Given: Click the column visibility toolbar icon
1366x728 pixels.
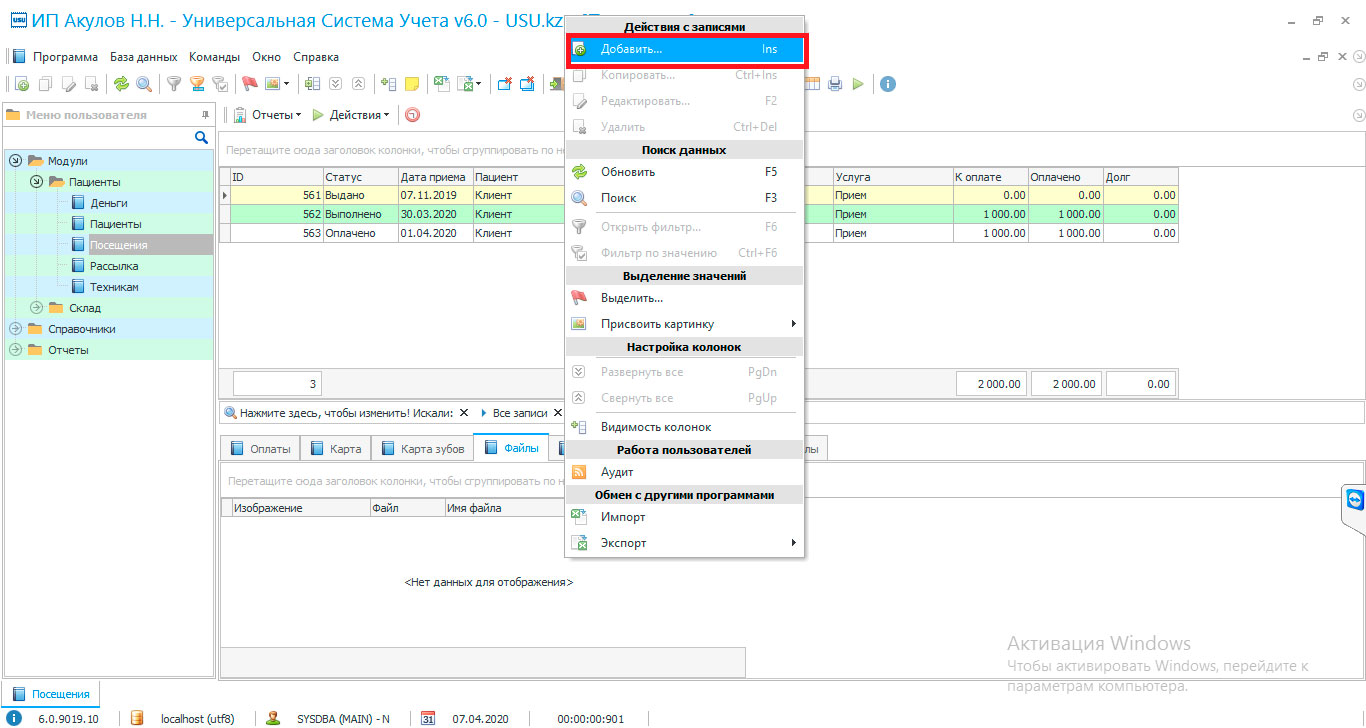Looking at the screenshot, I should tap(389, 84).
